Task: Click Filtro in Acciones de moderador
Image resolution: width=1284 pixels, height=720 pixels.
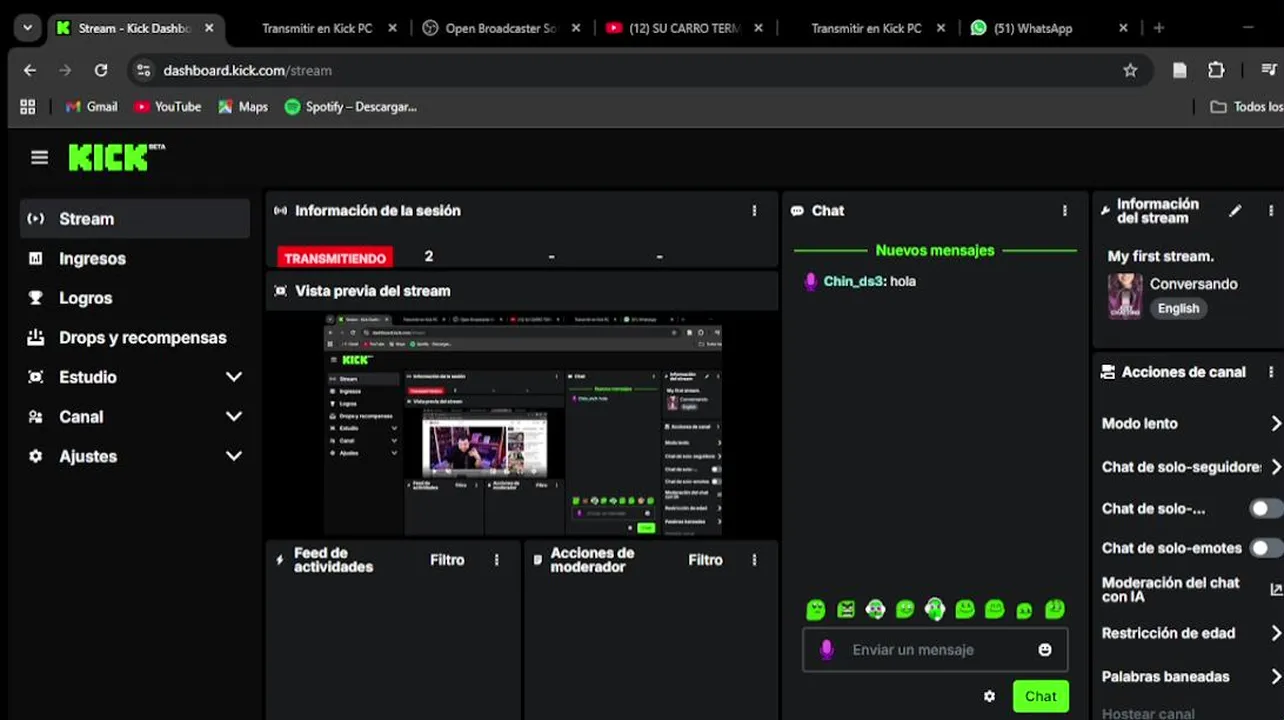Action: [x=705, y=560]
